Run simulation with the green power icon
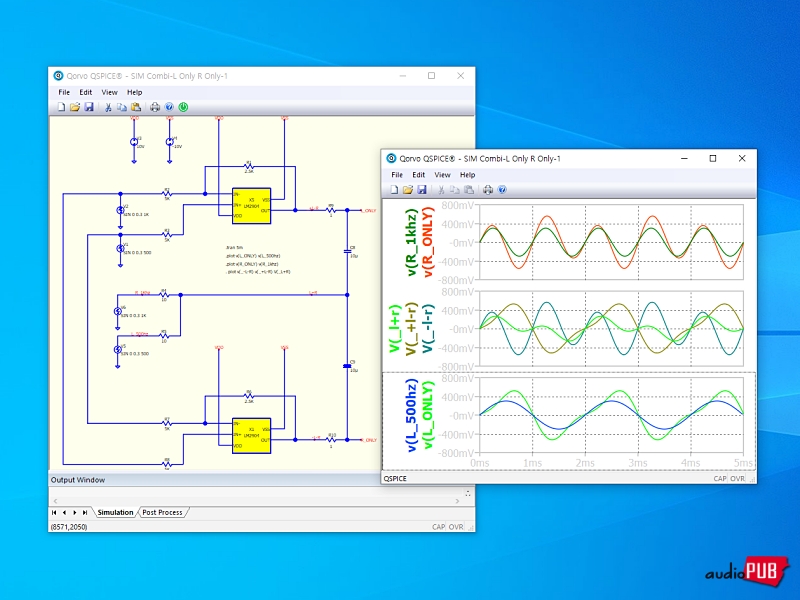The image size is (800, 600). coord(183,107)
